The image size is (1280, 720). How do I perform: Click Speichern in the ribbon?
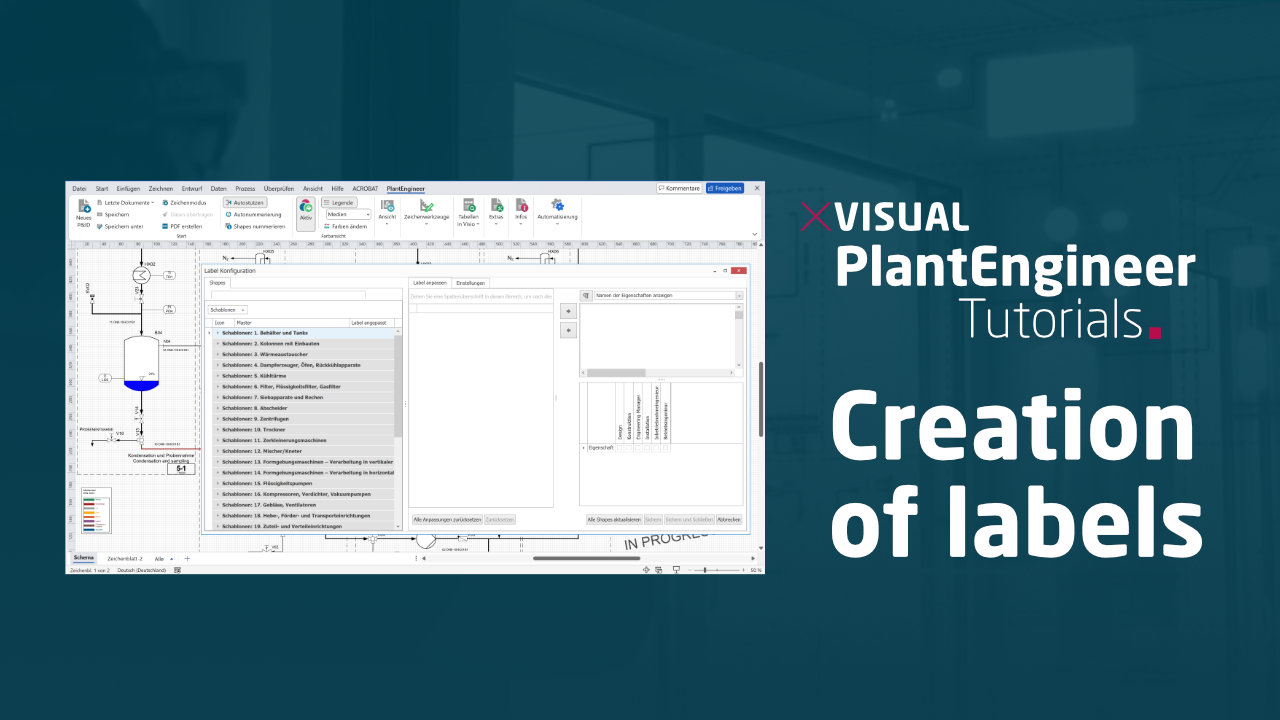click(x=113, y=214)
